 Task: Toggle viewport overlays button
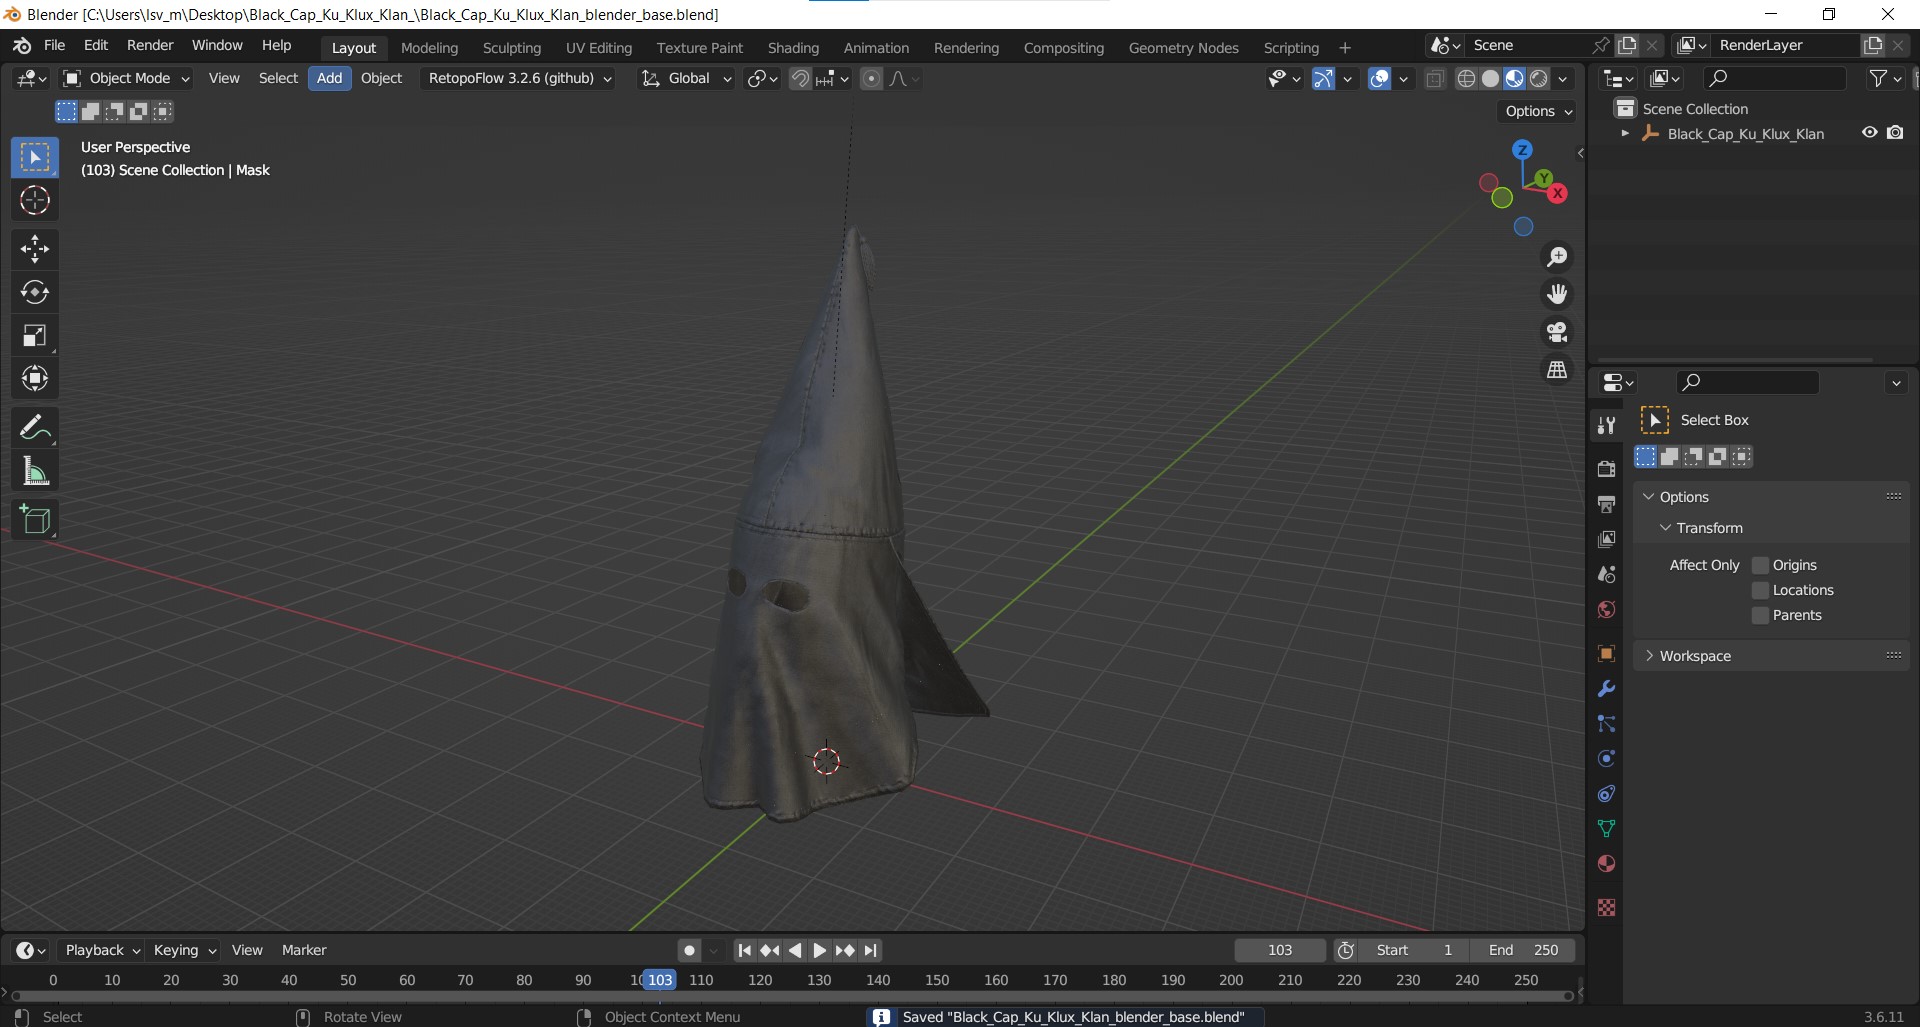[x=1380, y=78]
